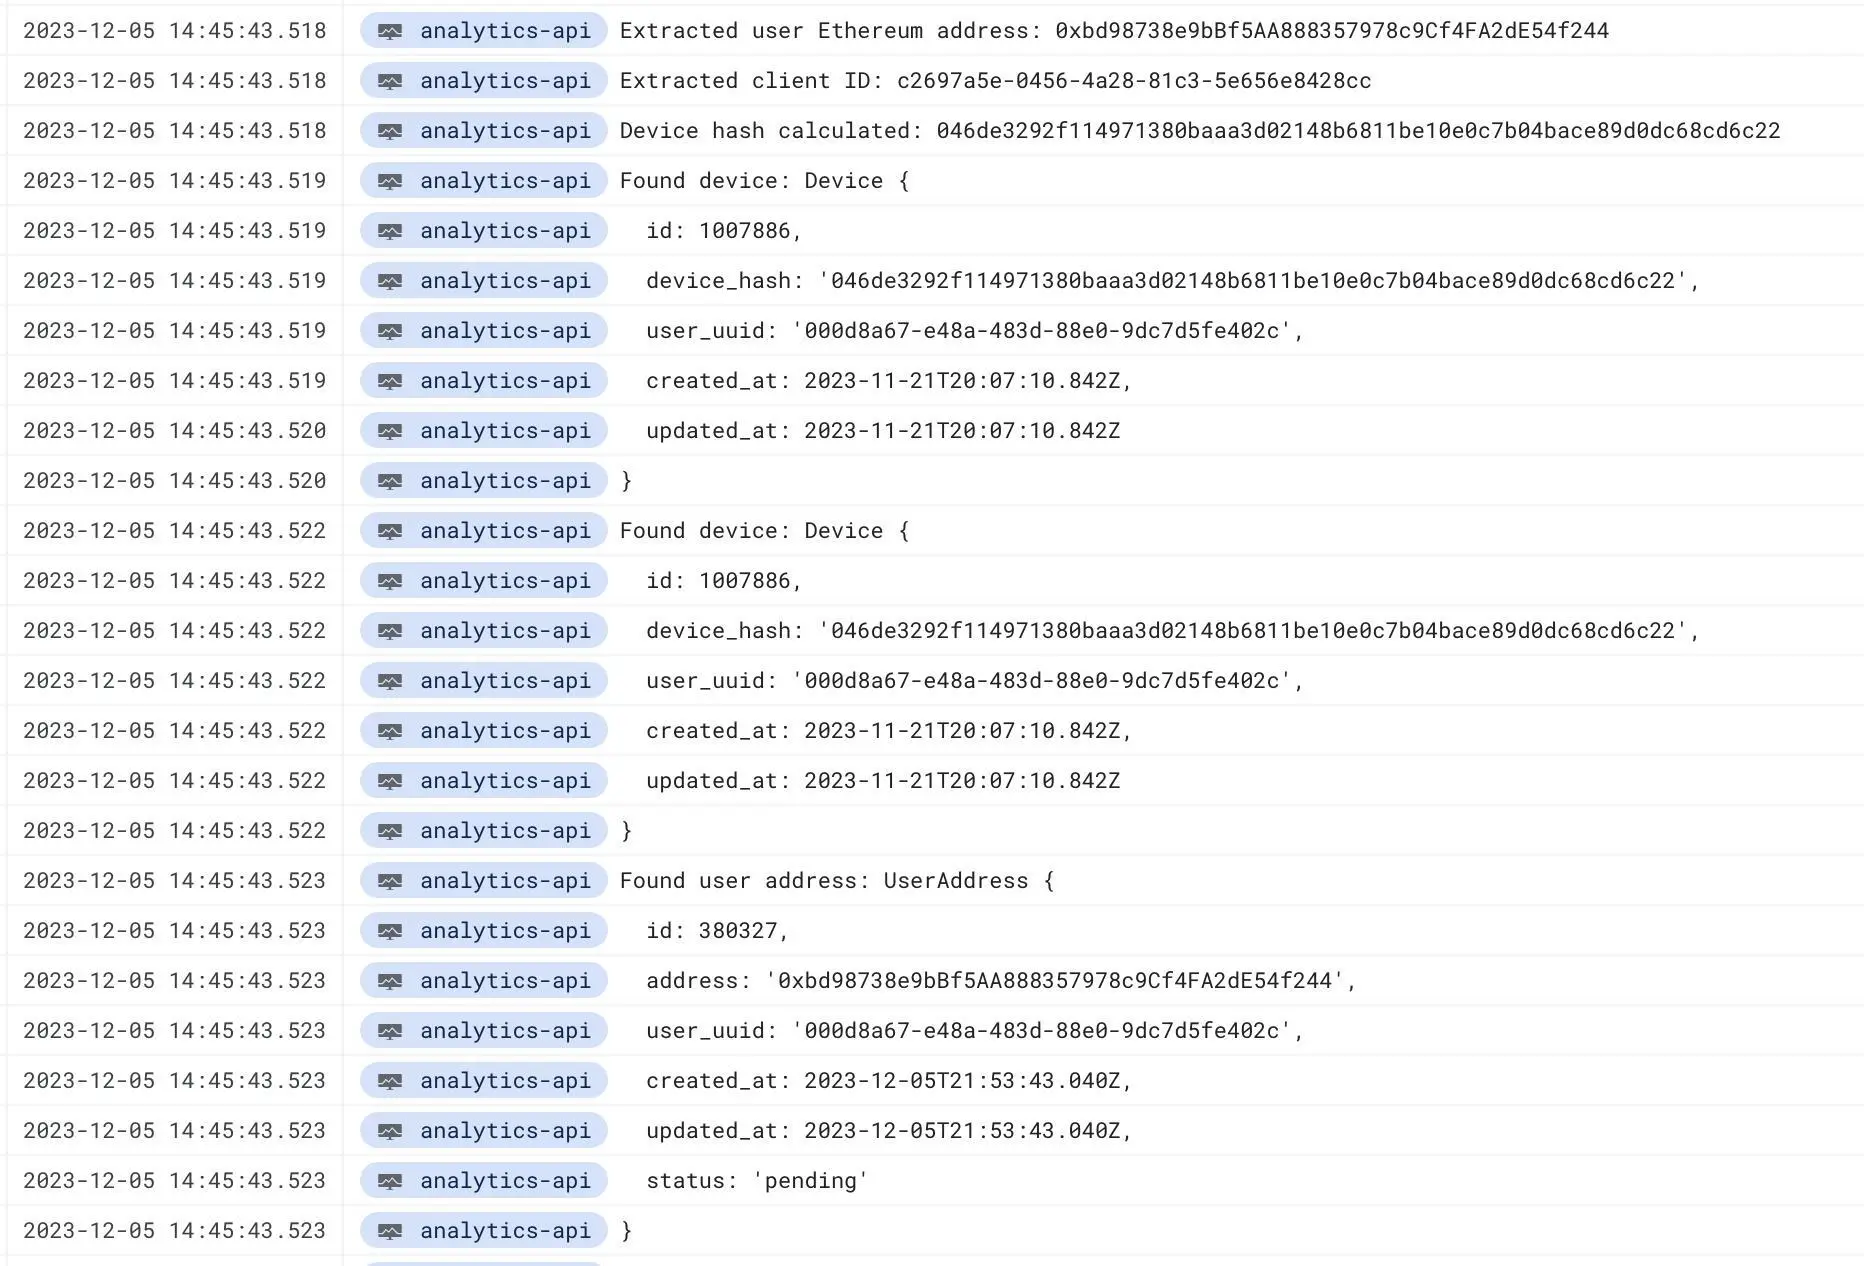Click the service icon beside closing brace at 14:45:43.522
1864x1266 pixels.
point(390,831)
